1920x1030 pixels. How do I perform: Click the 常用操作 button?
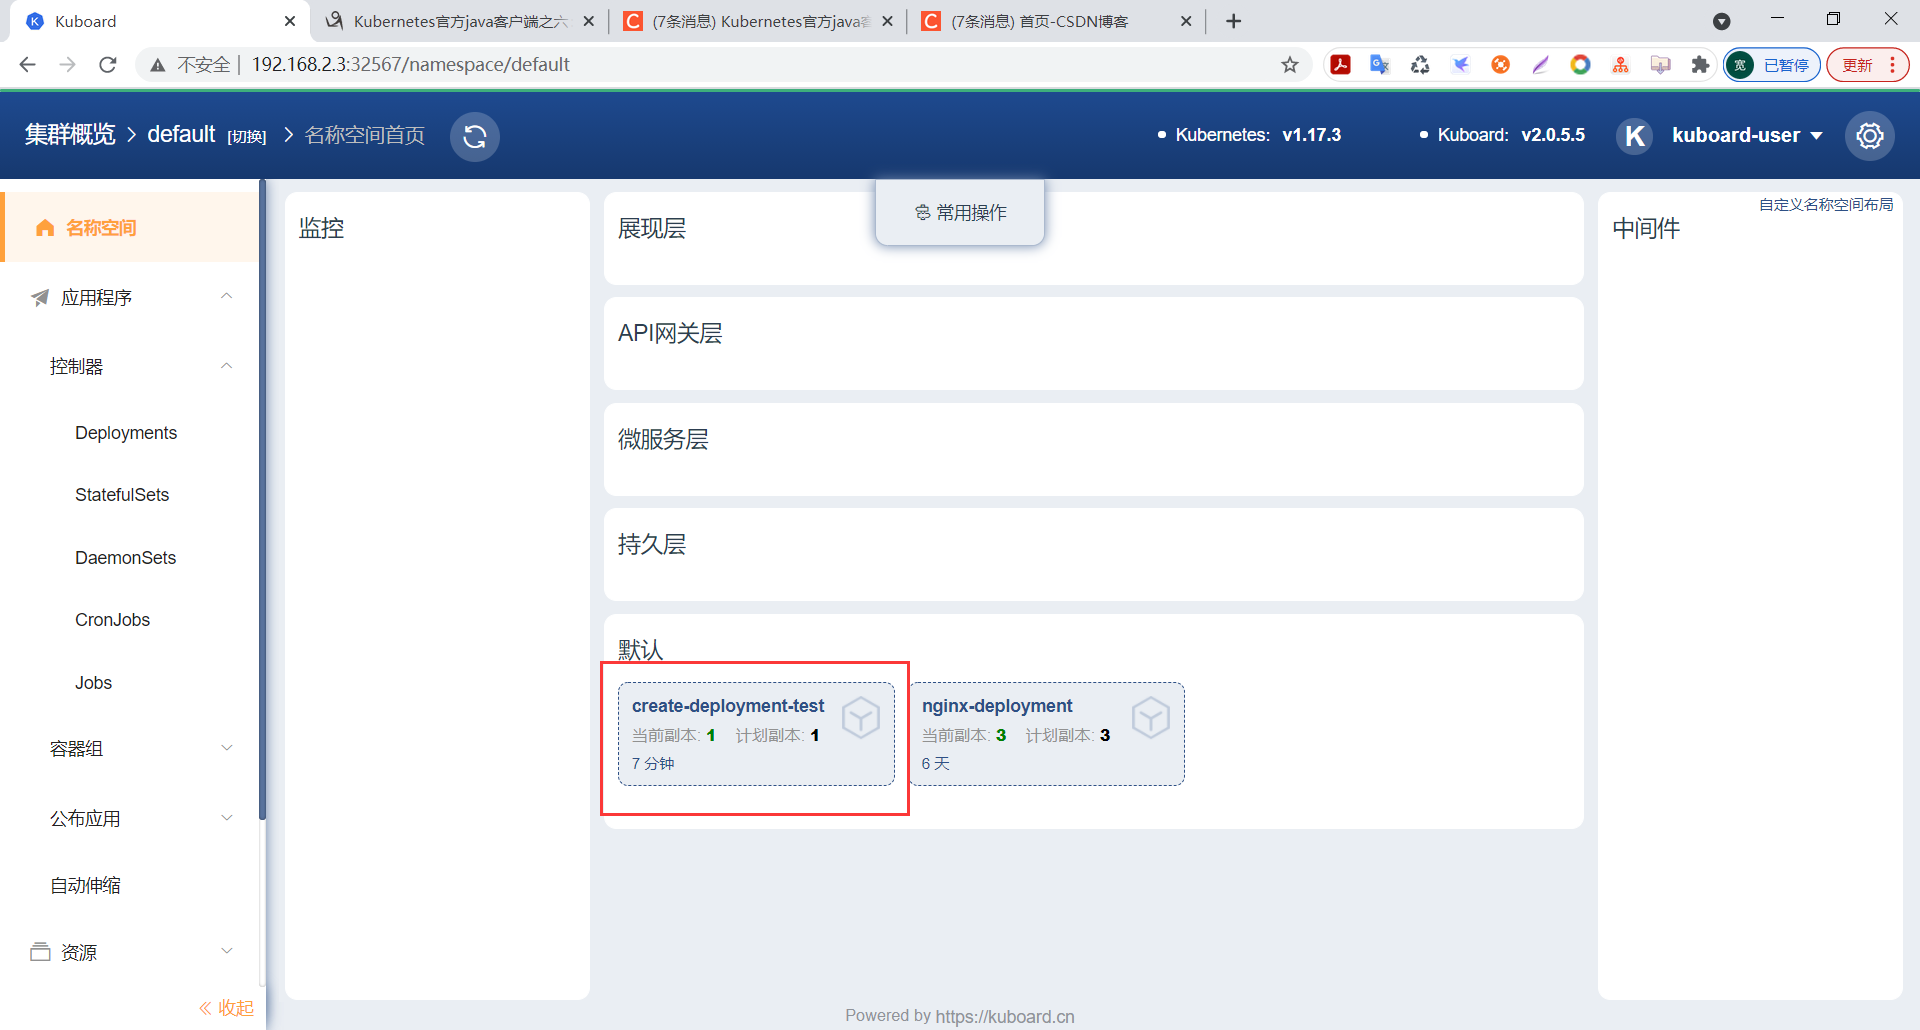pyautogui.click(x=960, y=212)
